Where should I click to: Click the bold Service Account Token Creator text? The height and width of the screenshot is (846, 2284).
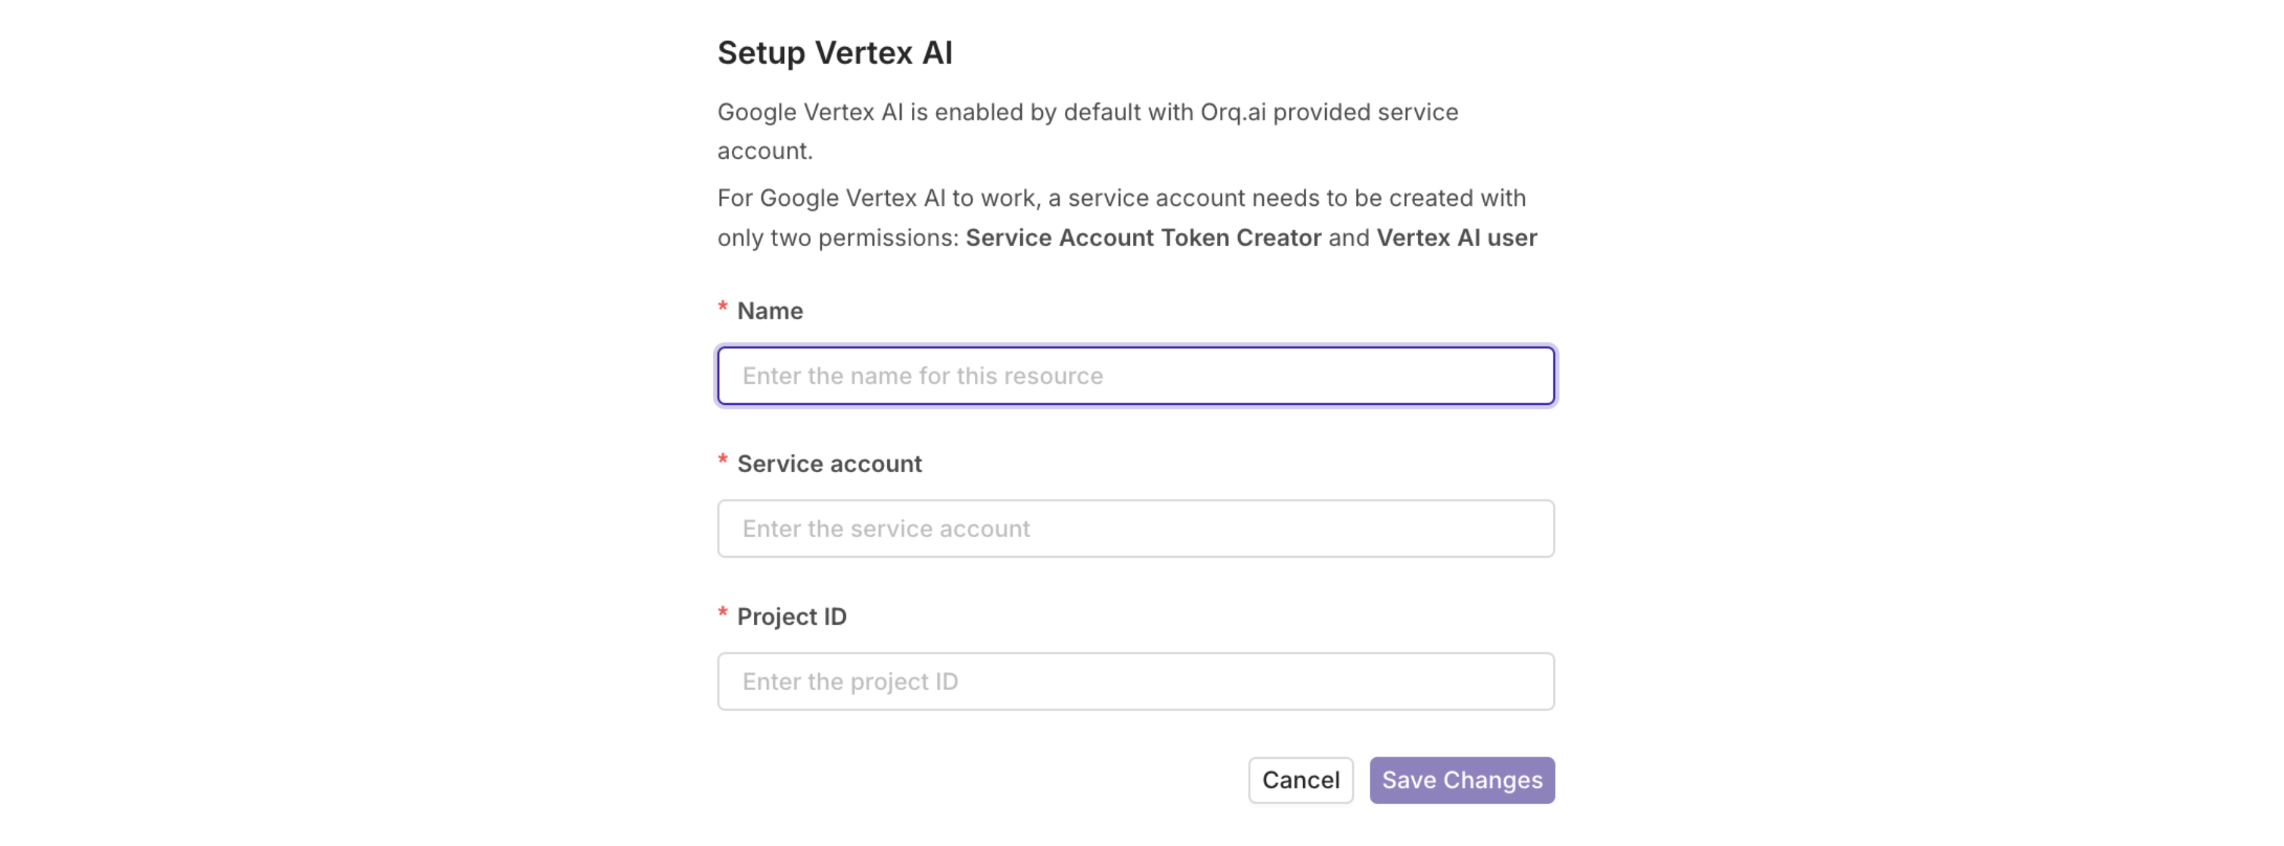tap(1143, 238)
